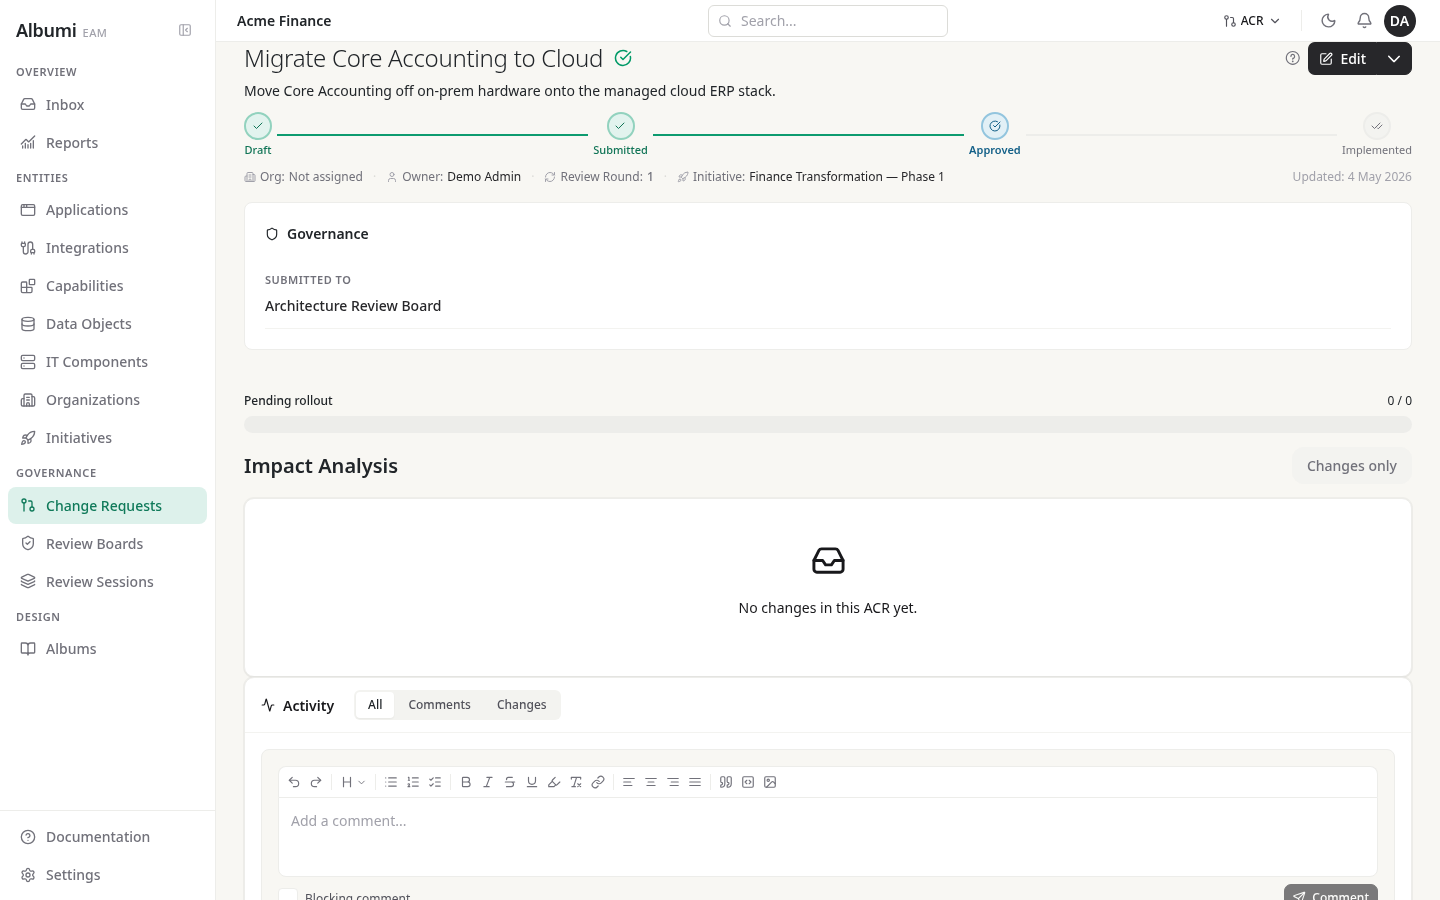Click the Finance Transformation — Phase 1 initiative
This screenshot has width=1440, height=900.
846,177
